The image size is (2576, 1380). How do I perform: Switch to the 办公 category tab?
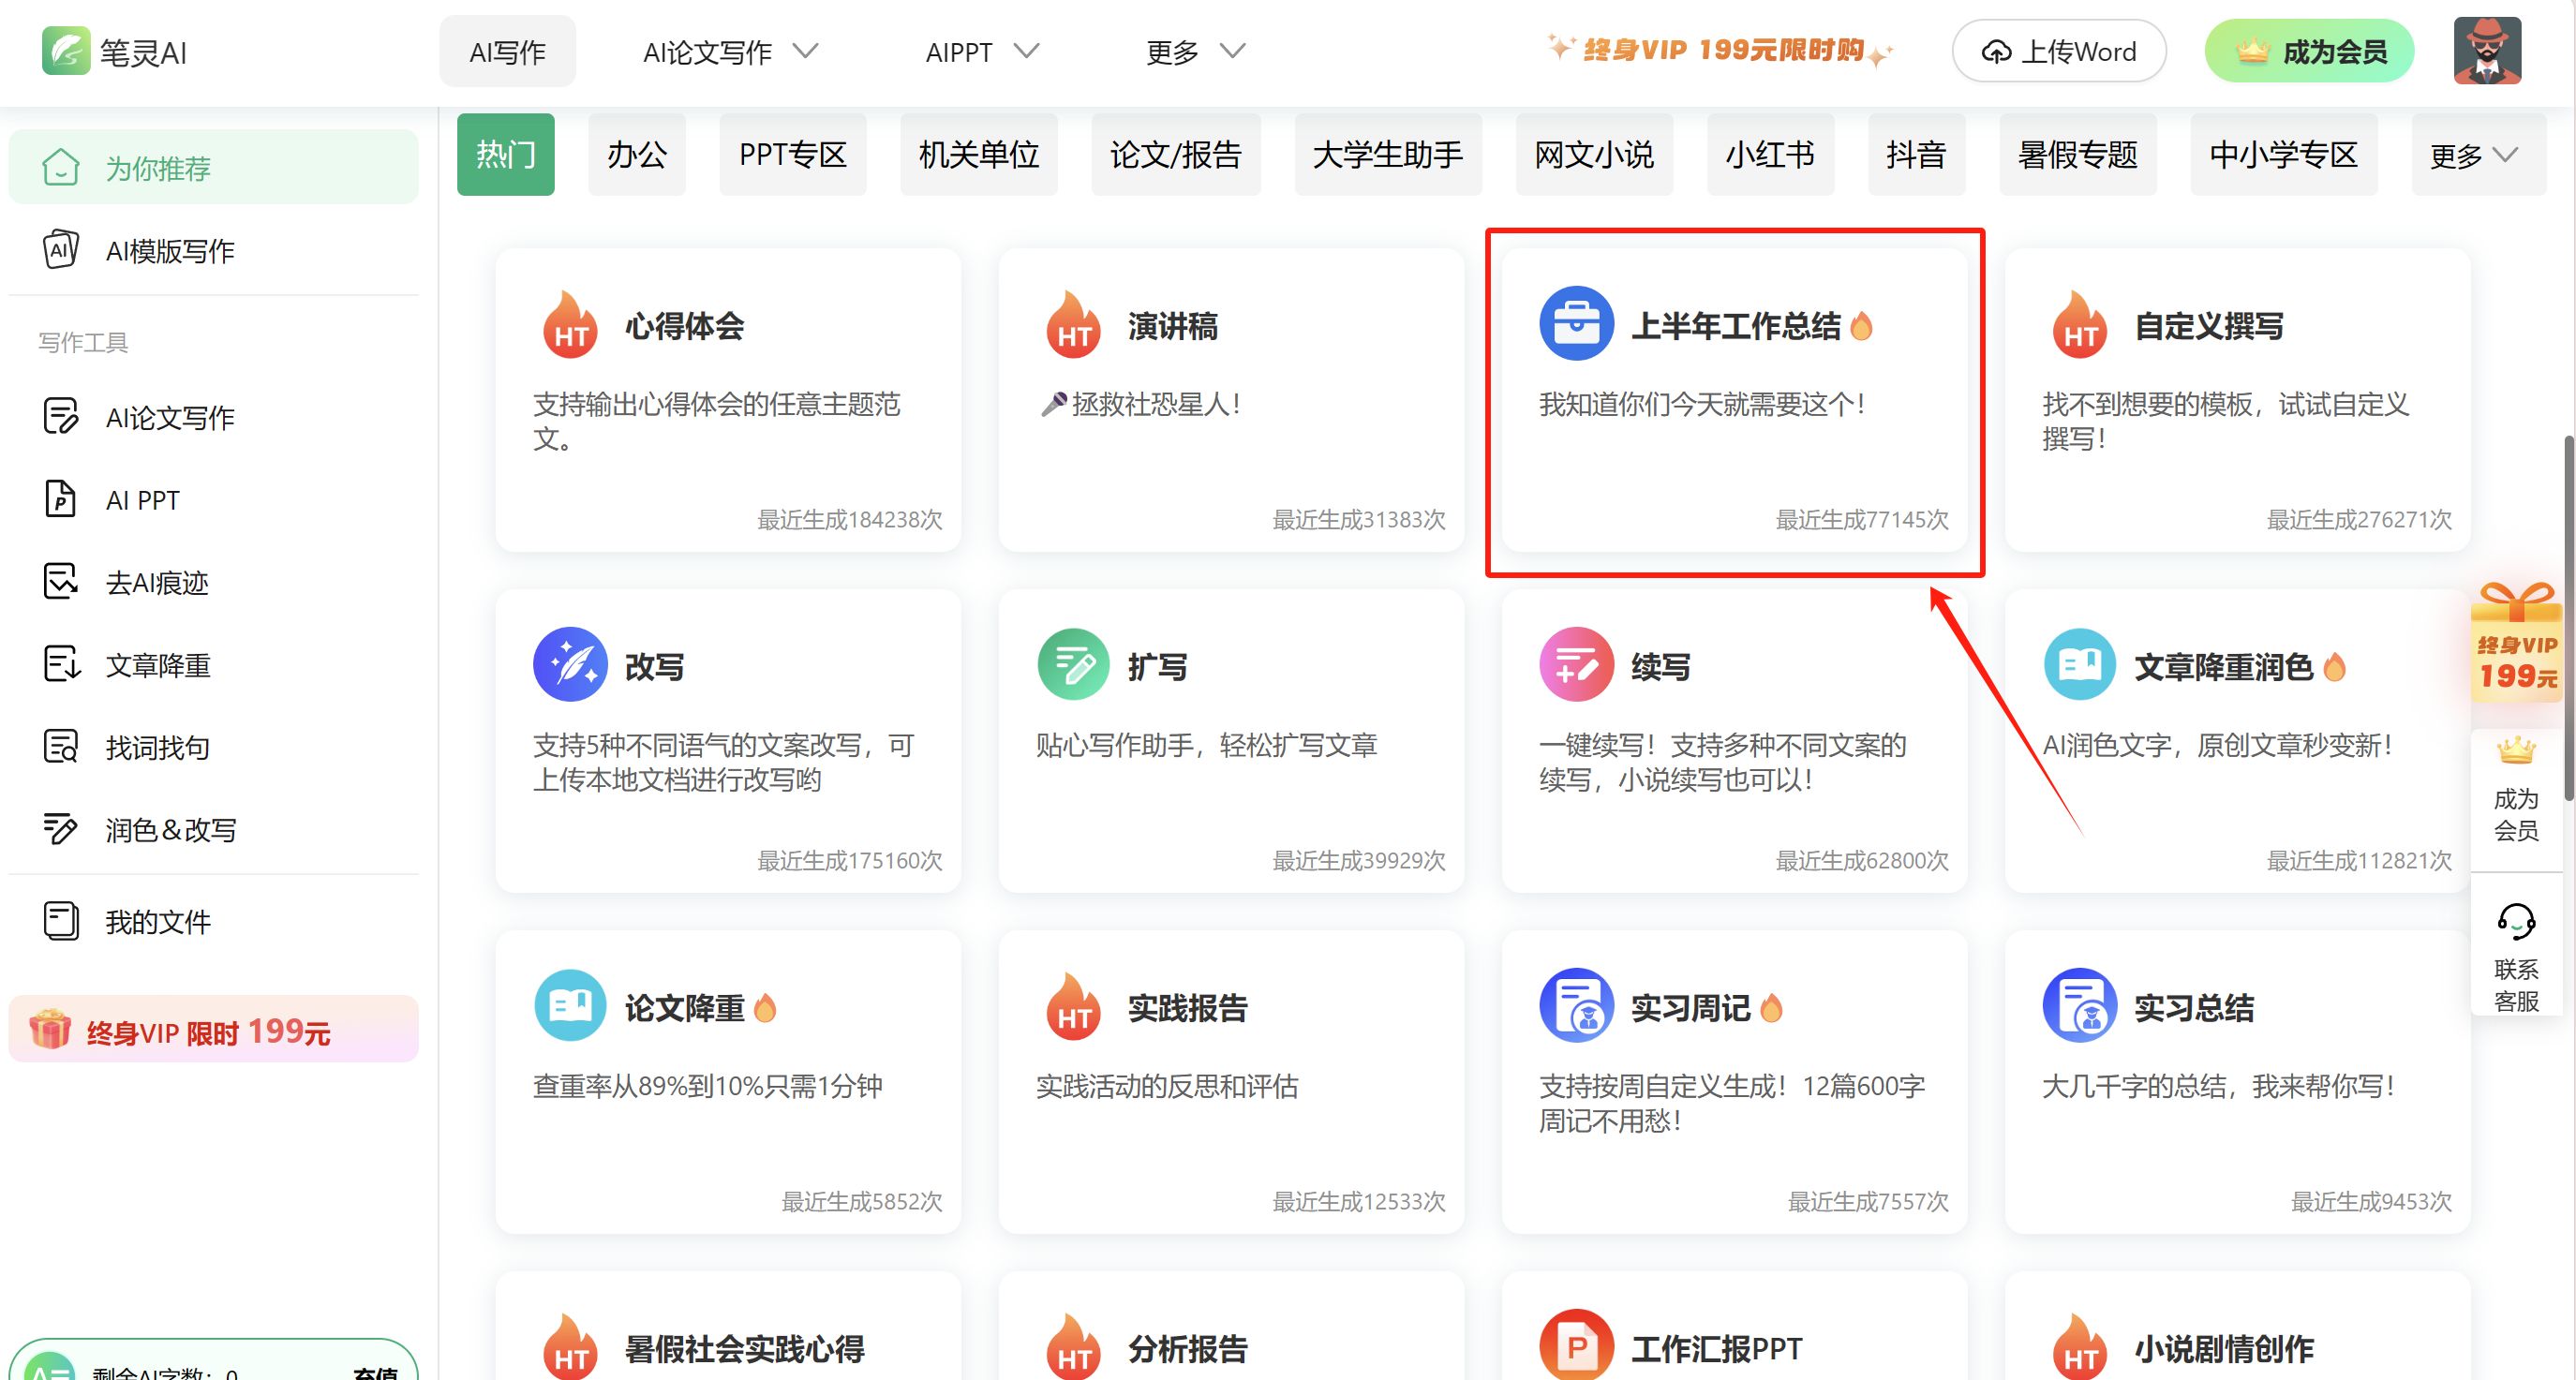coord(636,155)
